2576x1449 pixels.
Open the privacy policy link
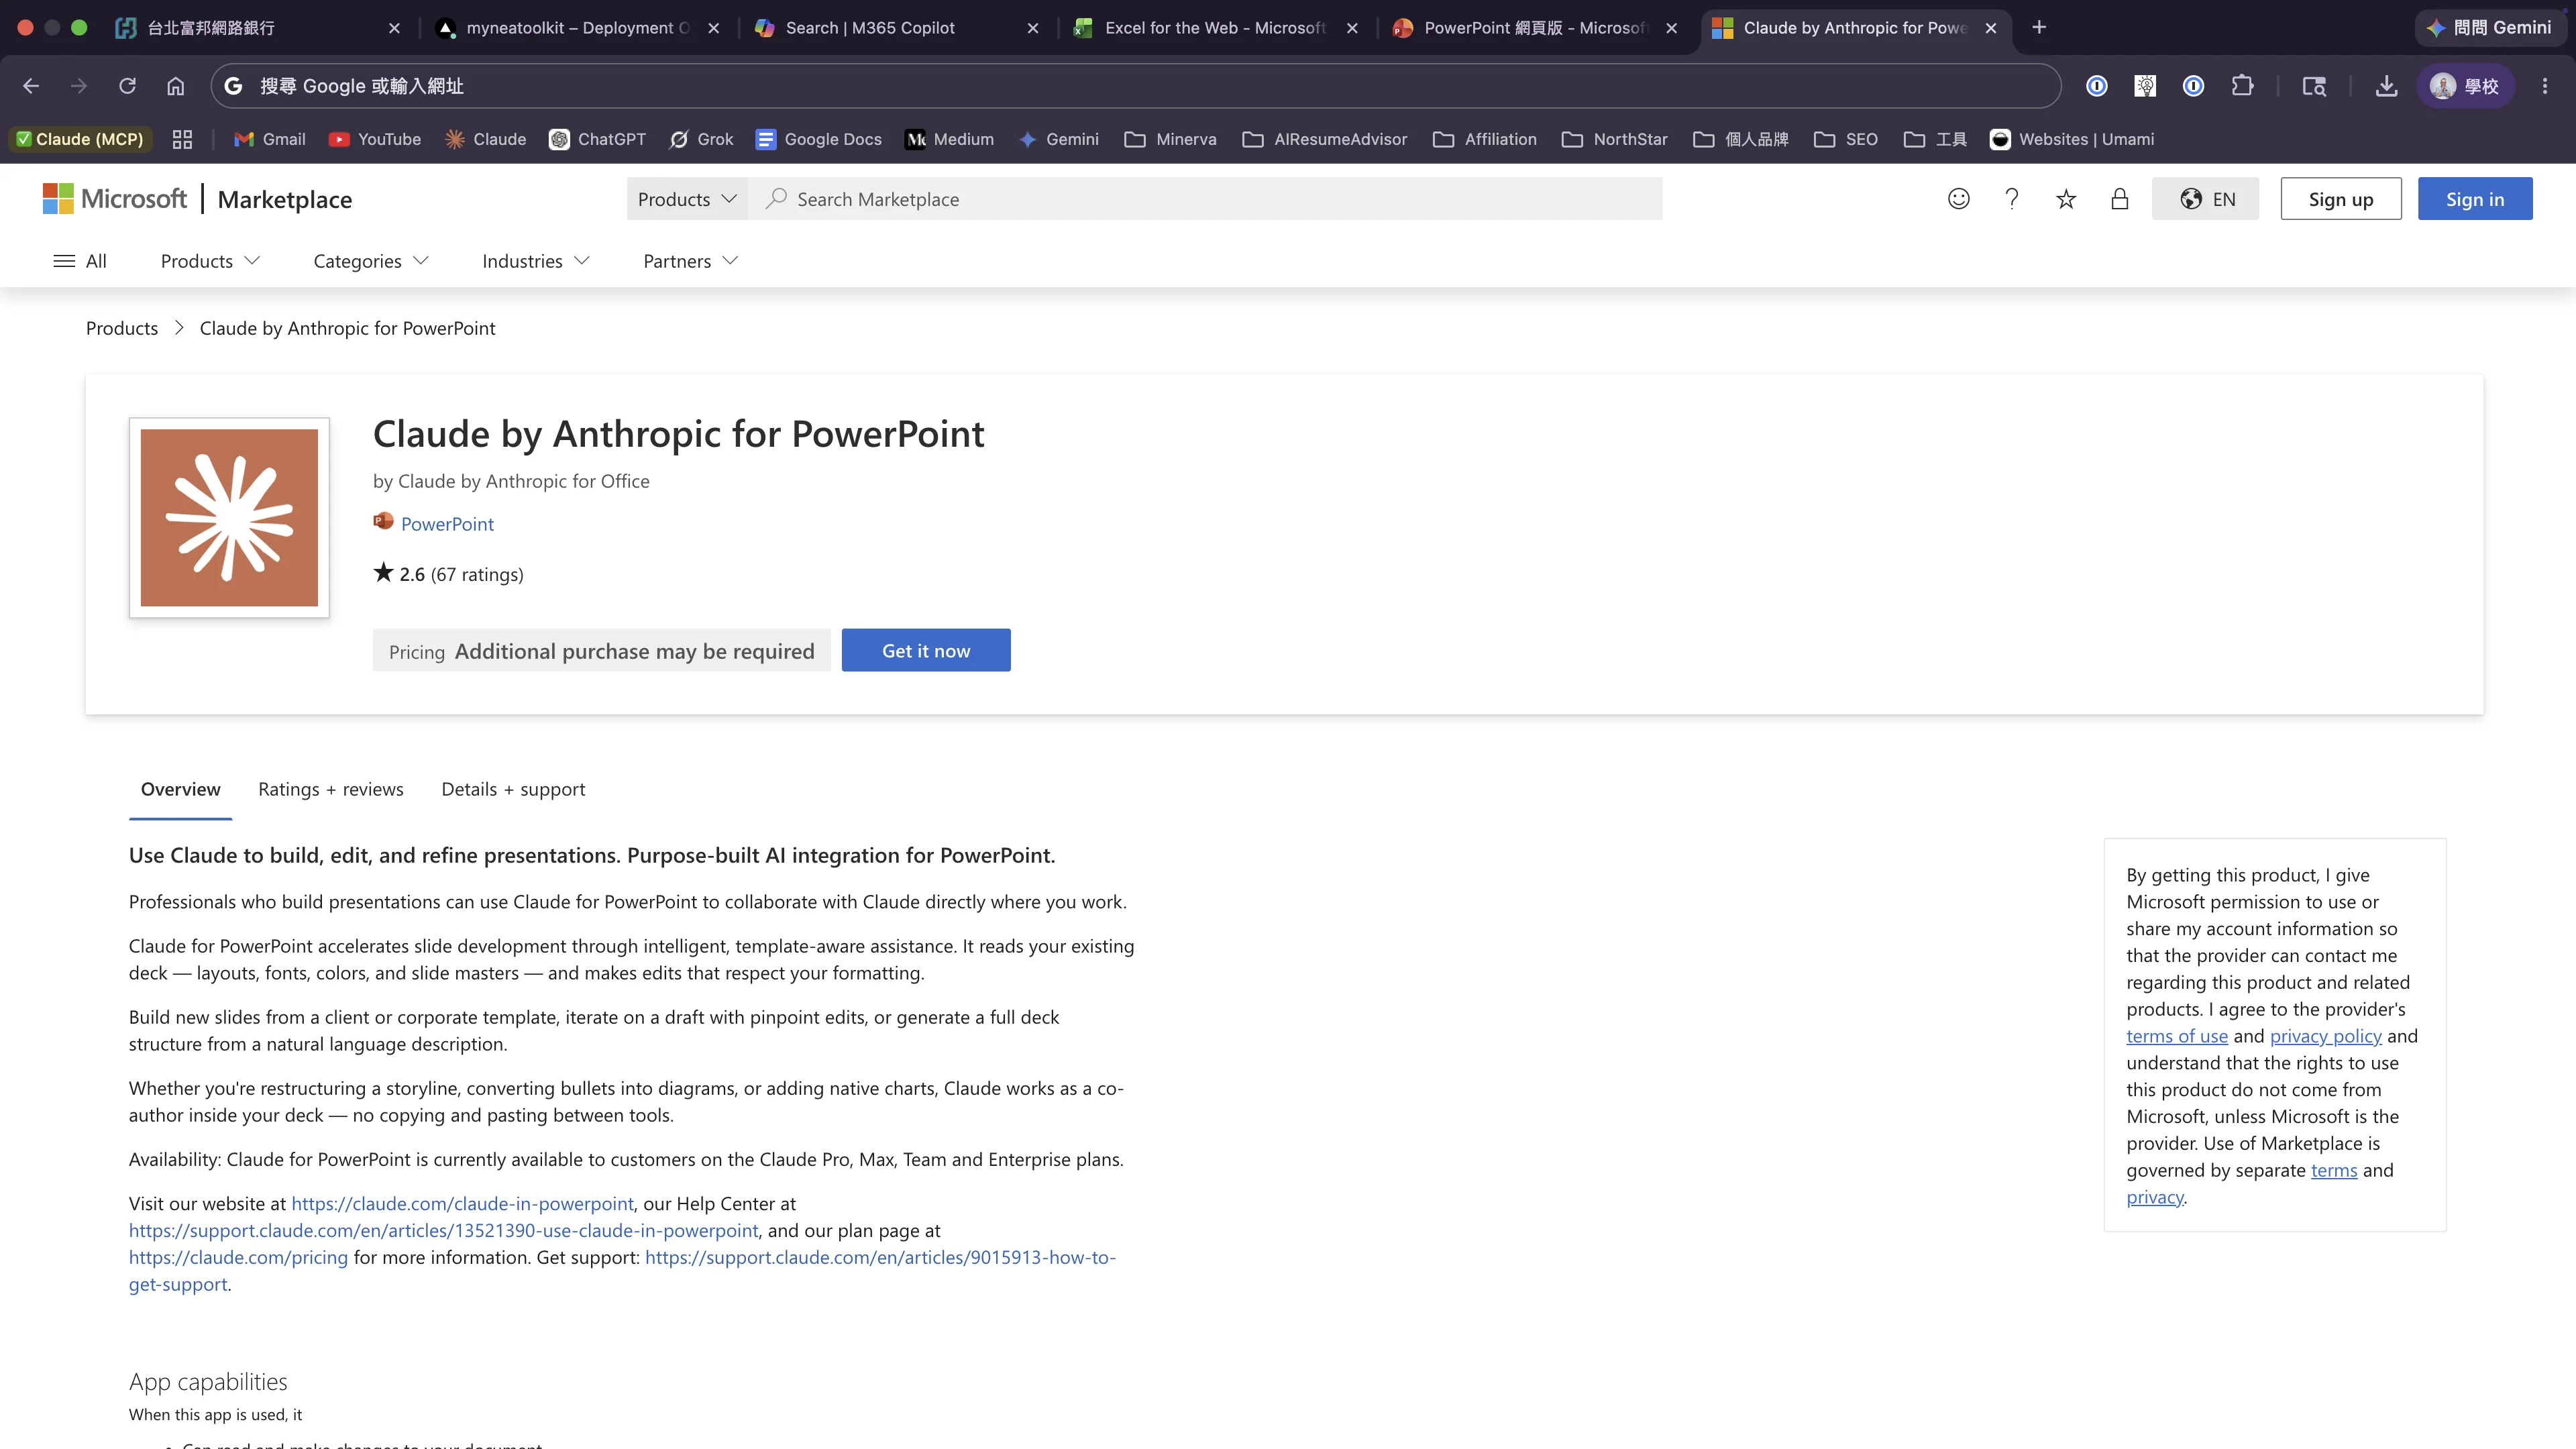[x=2326, y=1036]
